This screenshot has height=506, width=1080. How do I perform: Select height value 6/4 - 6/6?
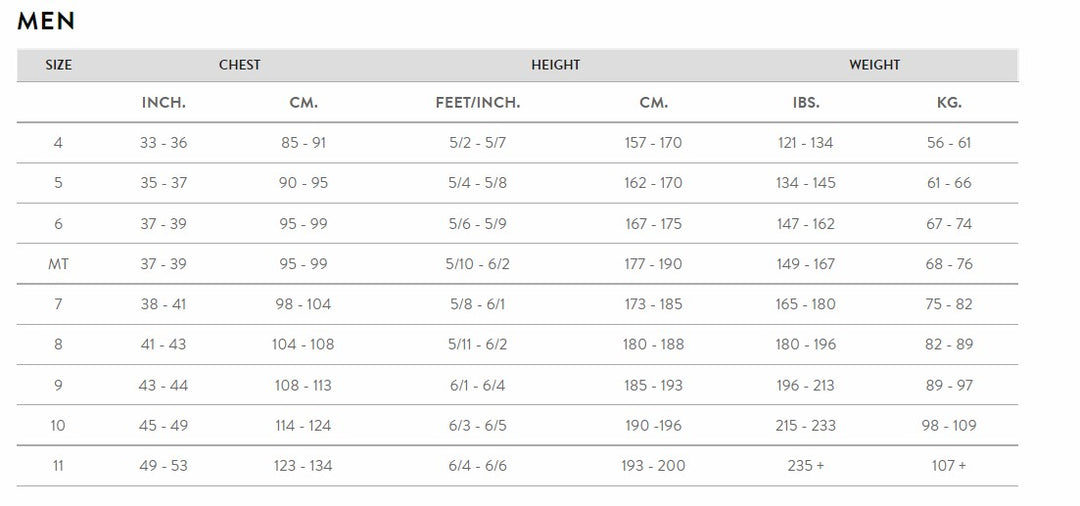[x=478, y=466]
